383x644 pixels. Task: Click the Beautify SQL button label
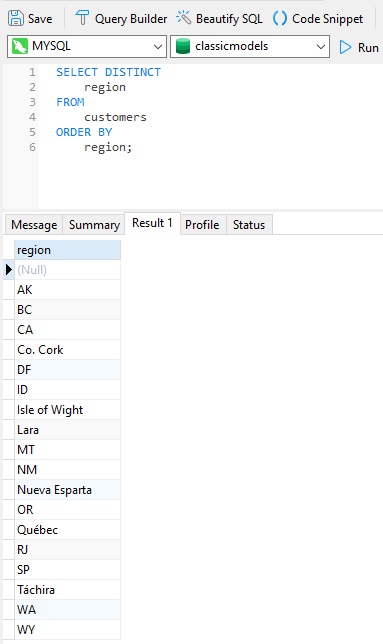point(229,19)
